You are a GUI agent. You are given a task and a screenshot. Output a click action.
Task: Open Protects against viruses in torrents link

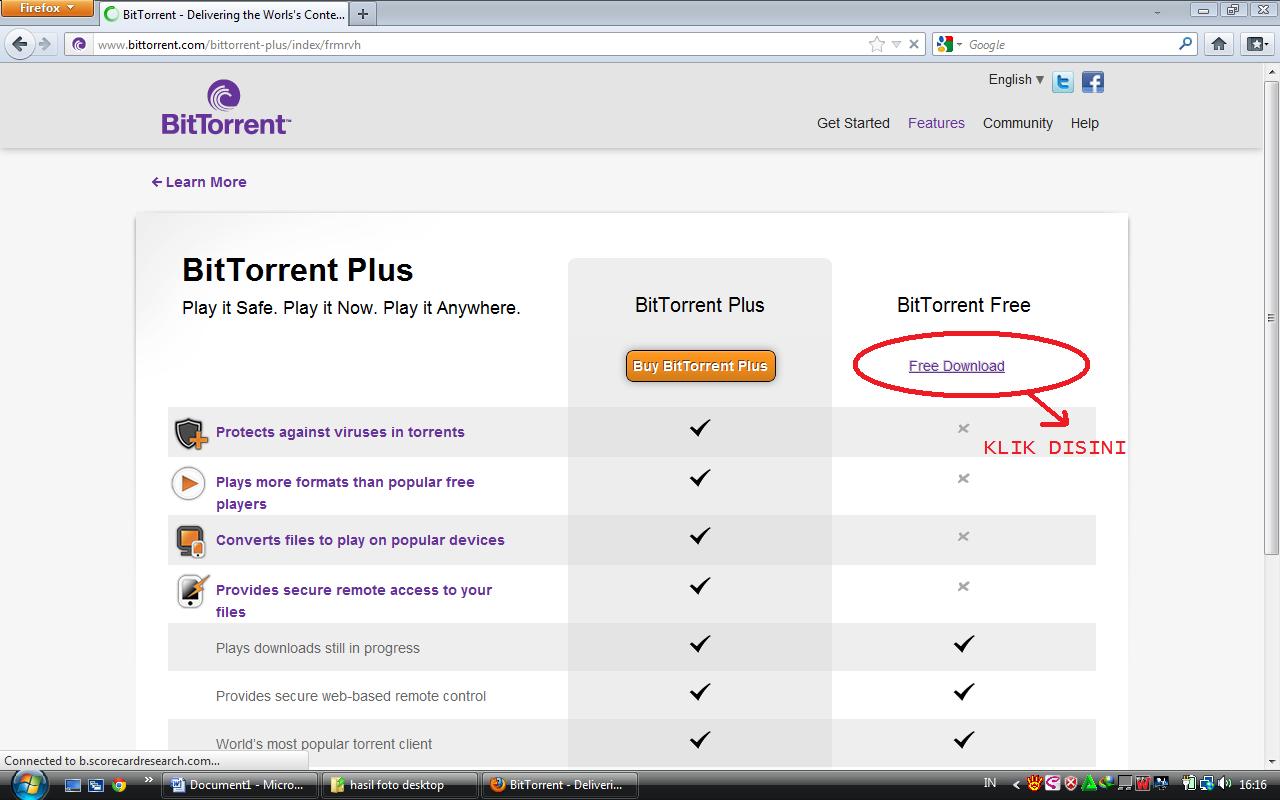coord(340,432)
